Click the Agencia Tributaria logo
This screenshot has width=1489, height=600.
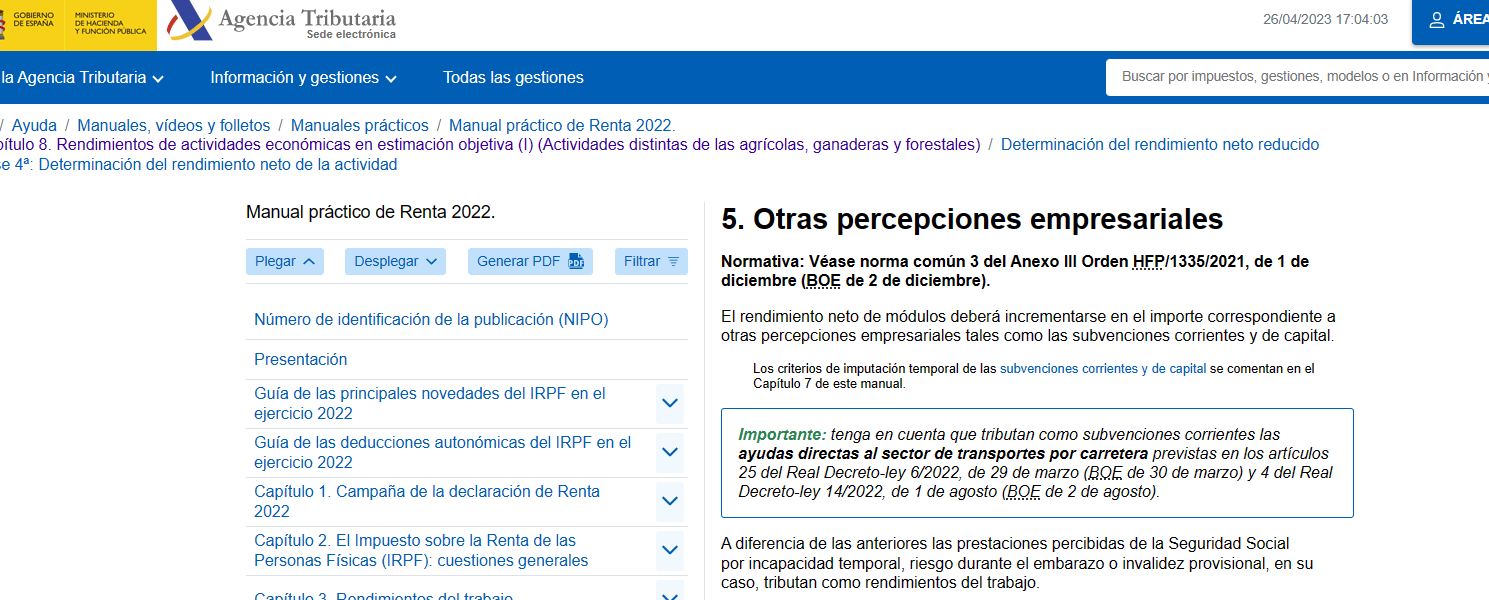coord(282,24)
